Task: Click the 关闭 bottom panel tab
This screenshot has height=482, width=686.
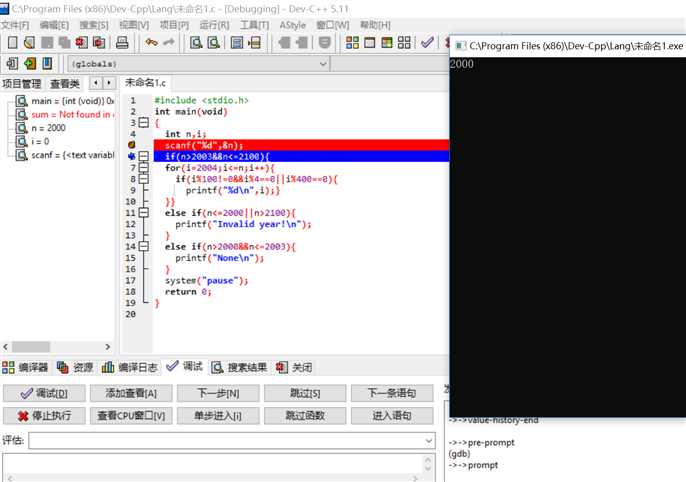Action: coord(294,367)
